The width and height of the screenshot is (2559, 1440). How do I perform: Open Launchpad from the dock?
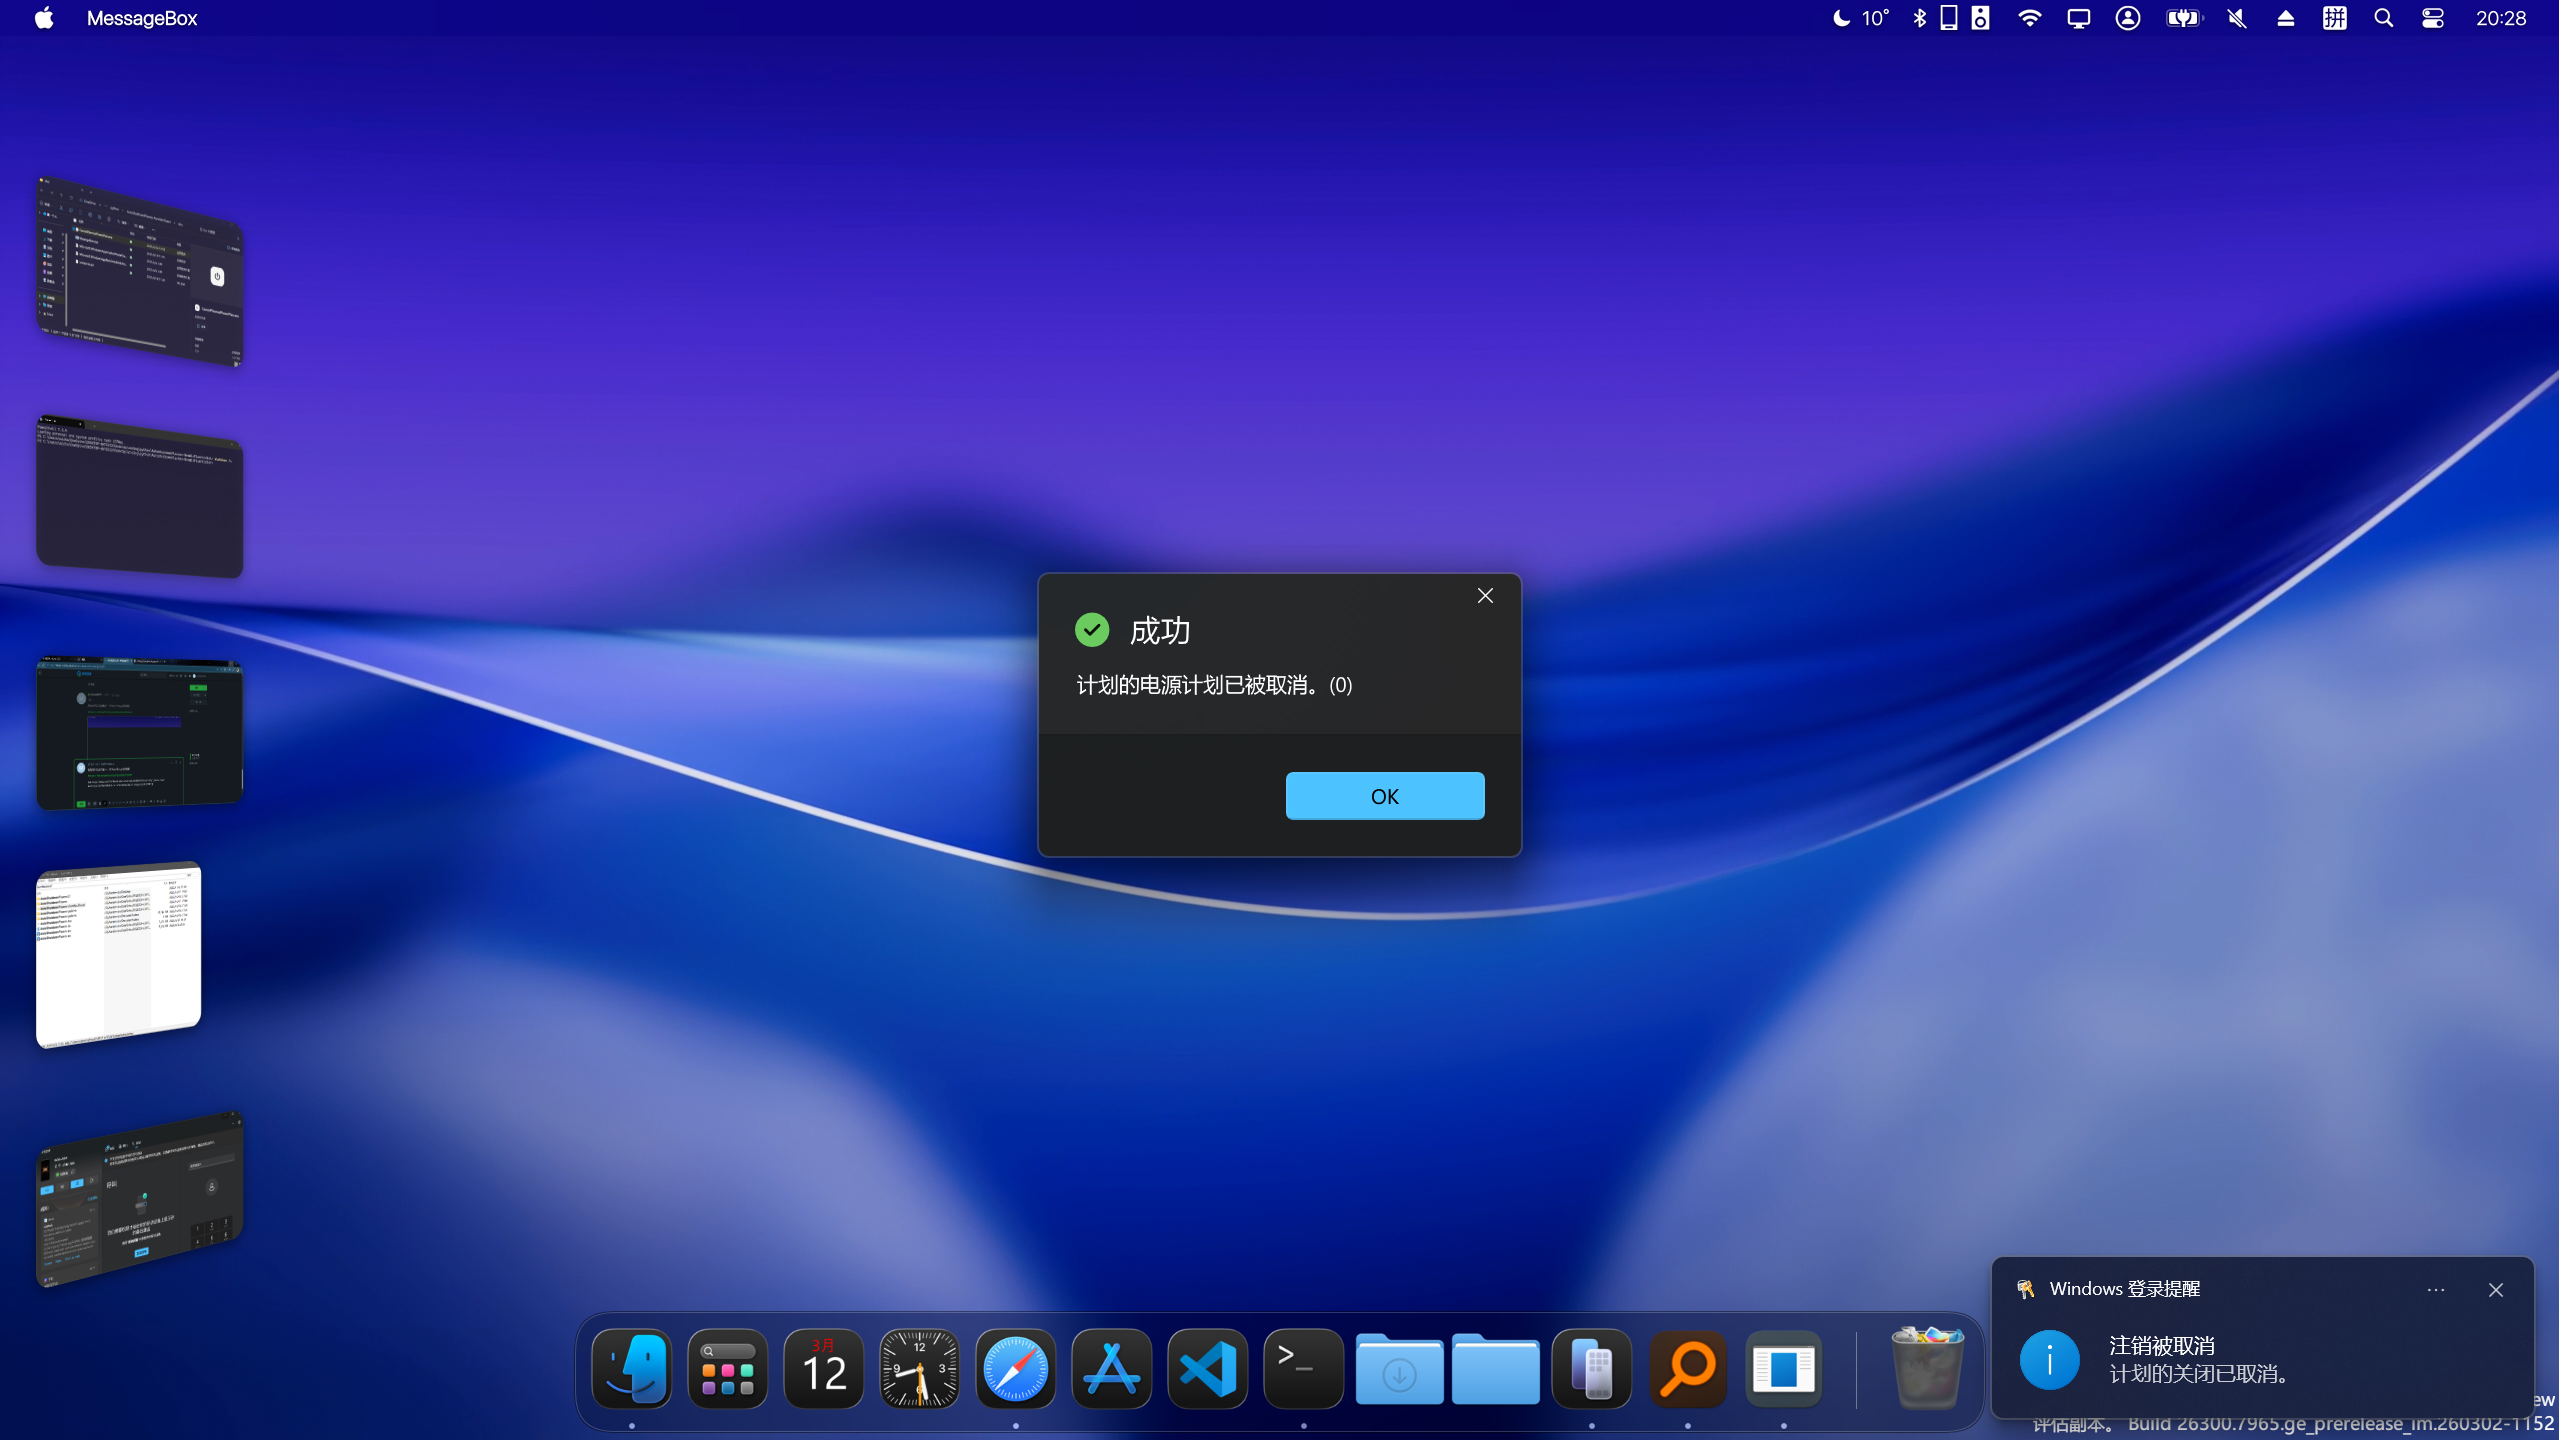coord(727,1368)
